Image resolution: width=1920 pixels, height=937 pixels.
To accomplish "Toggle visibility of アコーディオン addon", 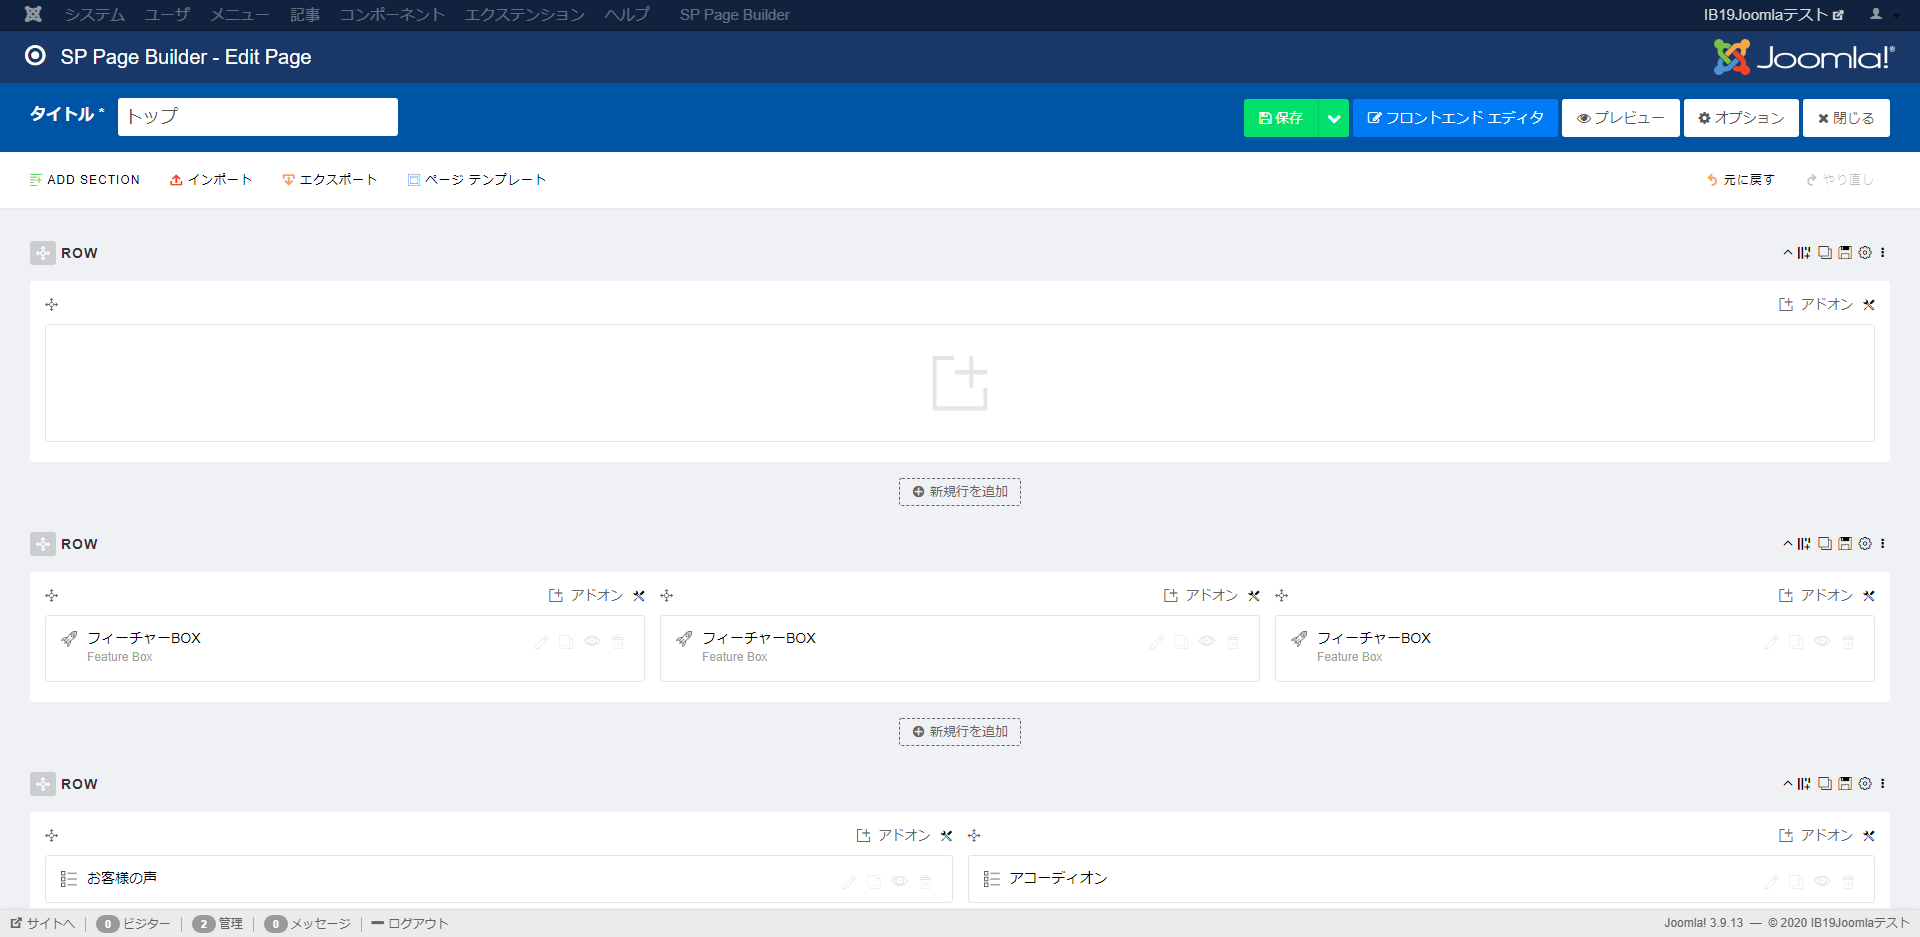I will point(1822,882).
